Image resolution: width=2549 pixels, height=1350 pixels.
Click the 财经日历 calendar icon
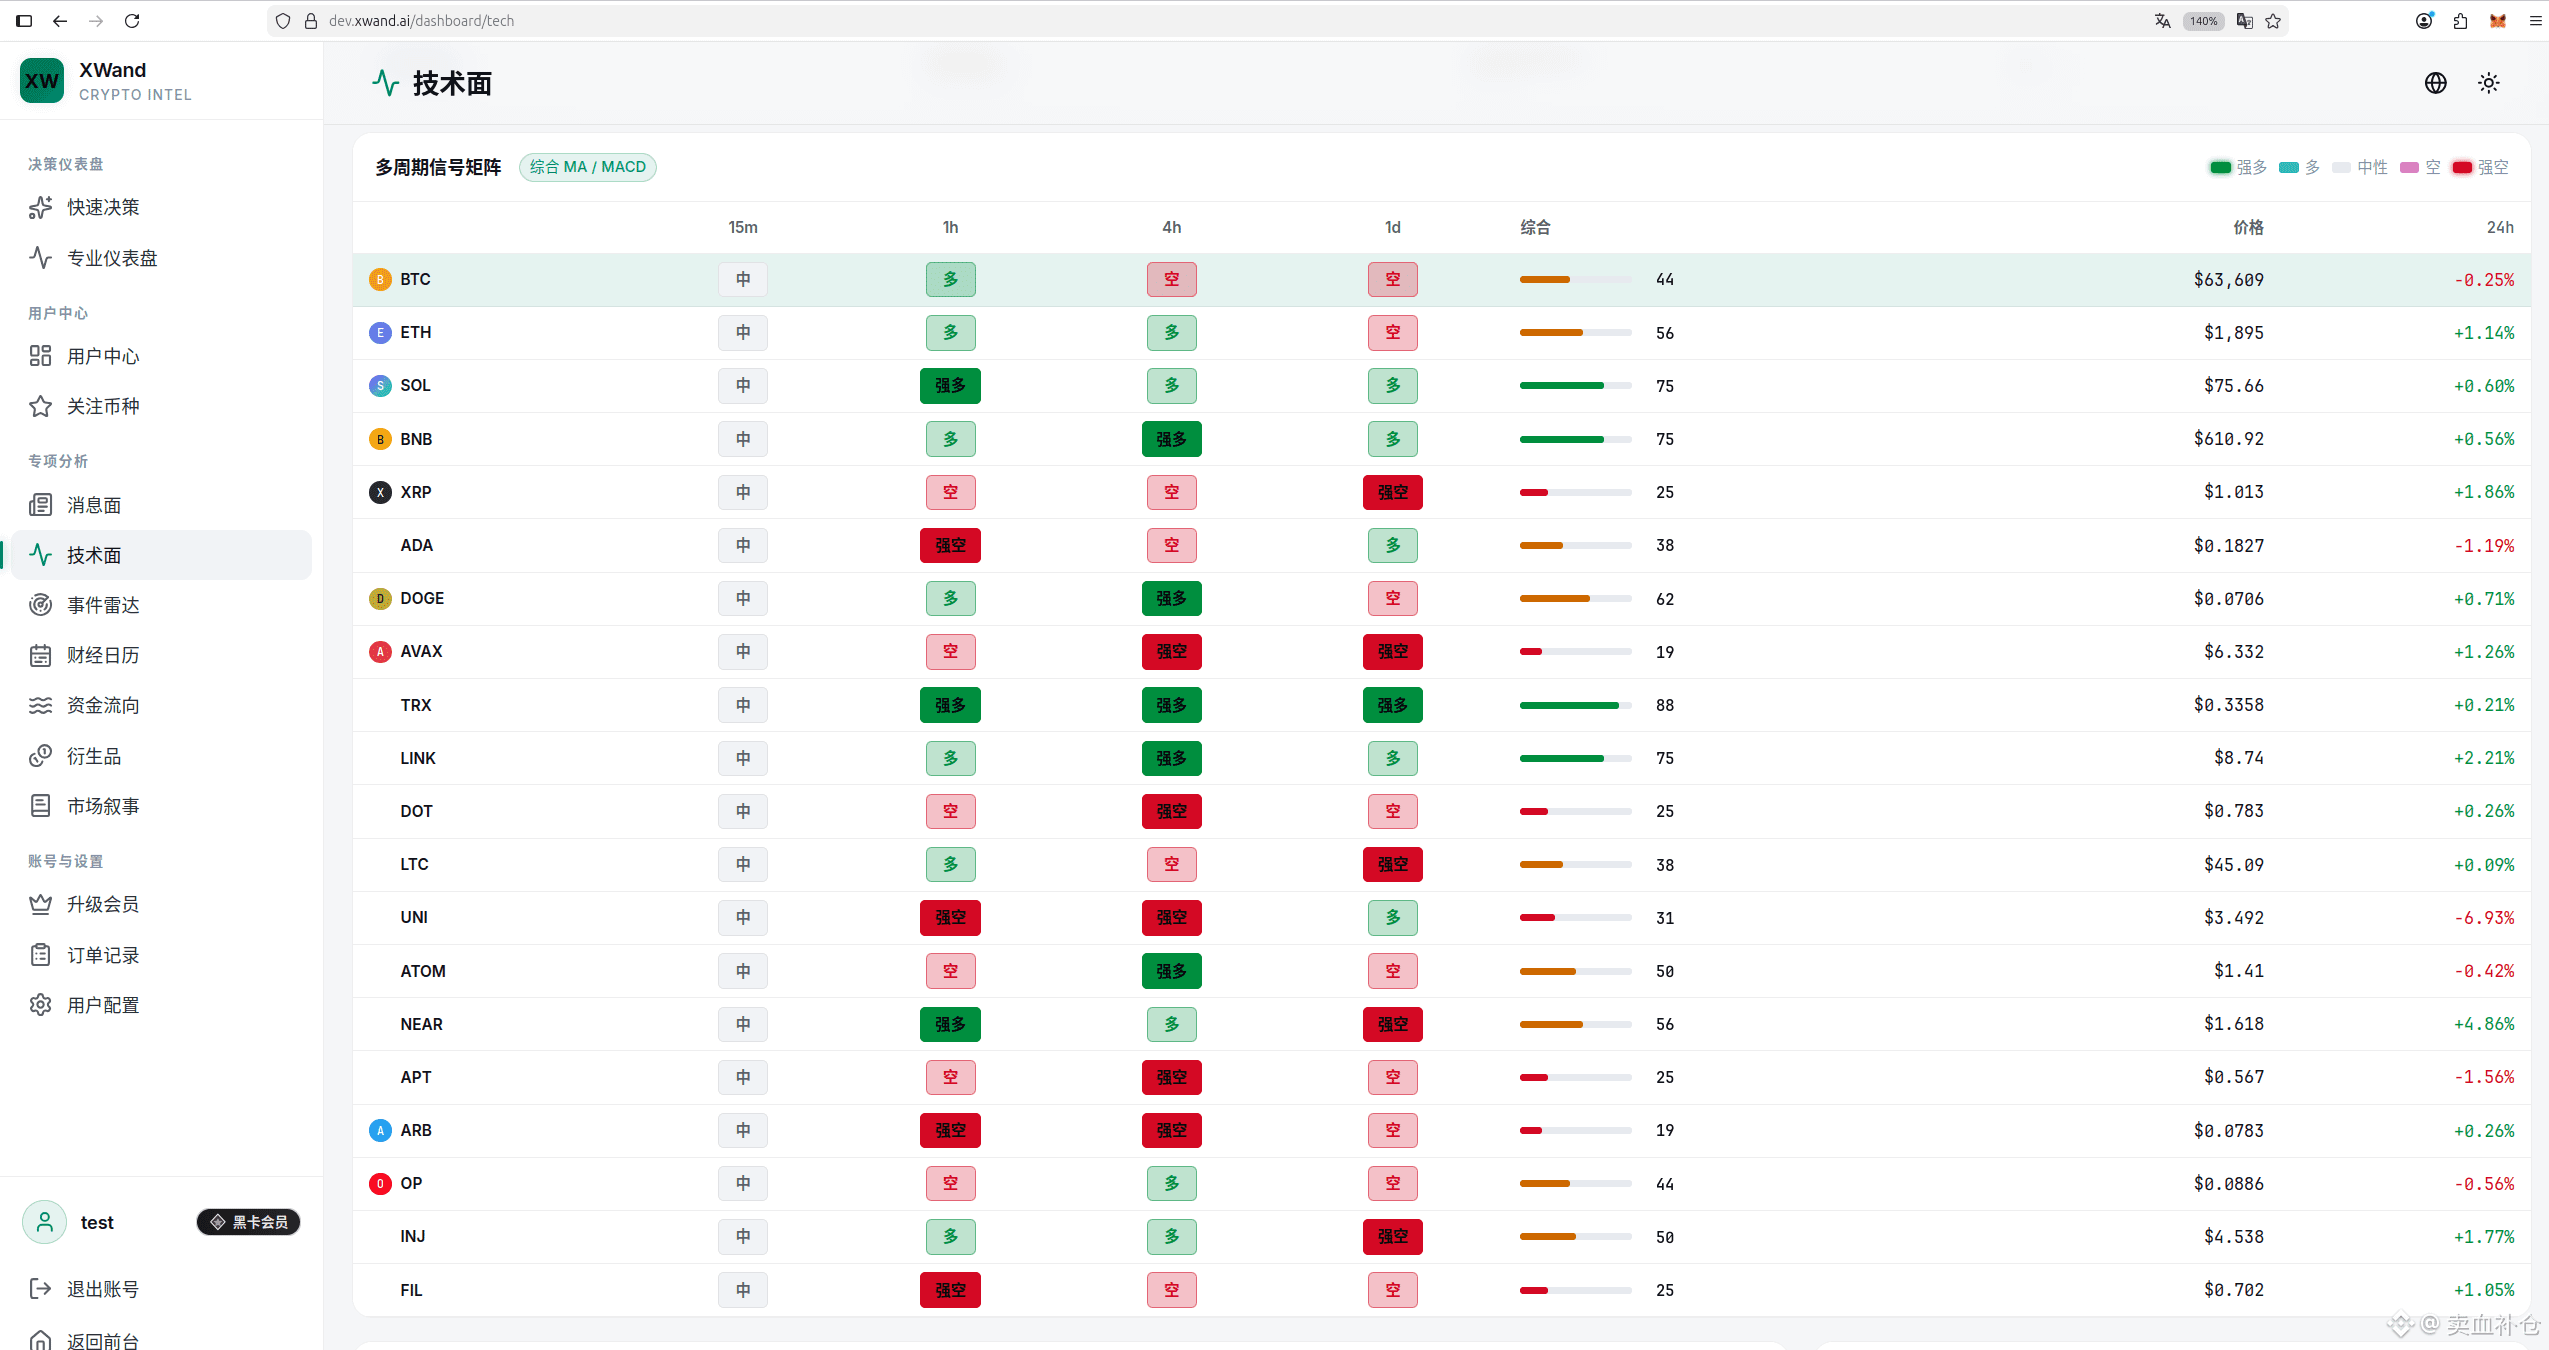pyautogui.click(x=40, y=655)
